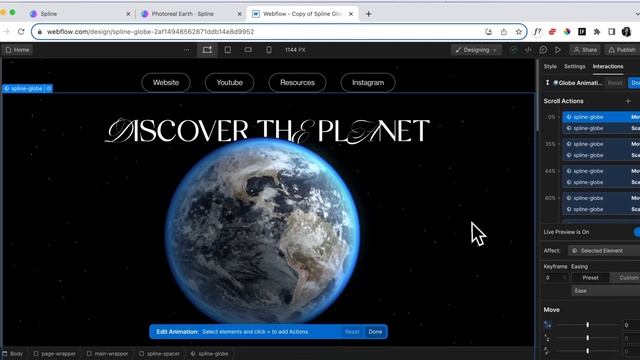
Task: Click the red stacked extension icon
Action: (552, 31)
